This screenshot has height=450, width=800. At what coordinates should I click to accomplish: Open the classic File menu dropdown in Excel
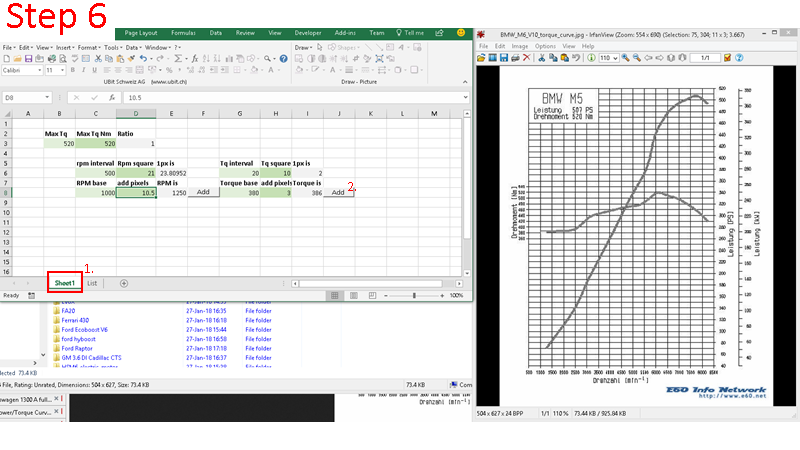pyautogui.click(x=9, y=47)
